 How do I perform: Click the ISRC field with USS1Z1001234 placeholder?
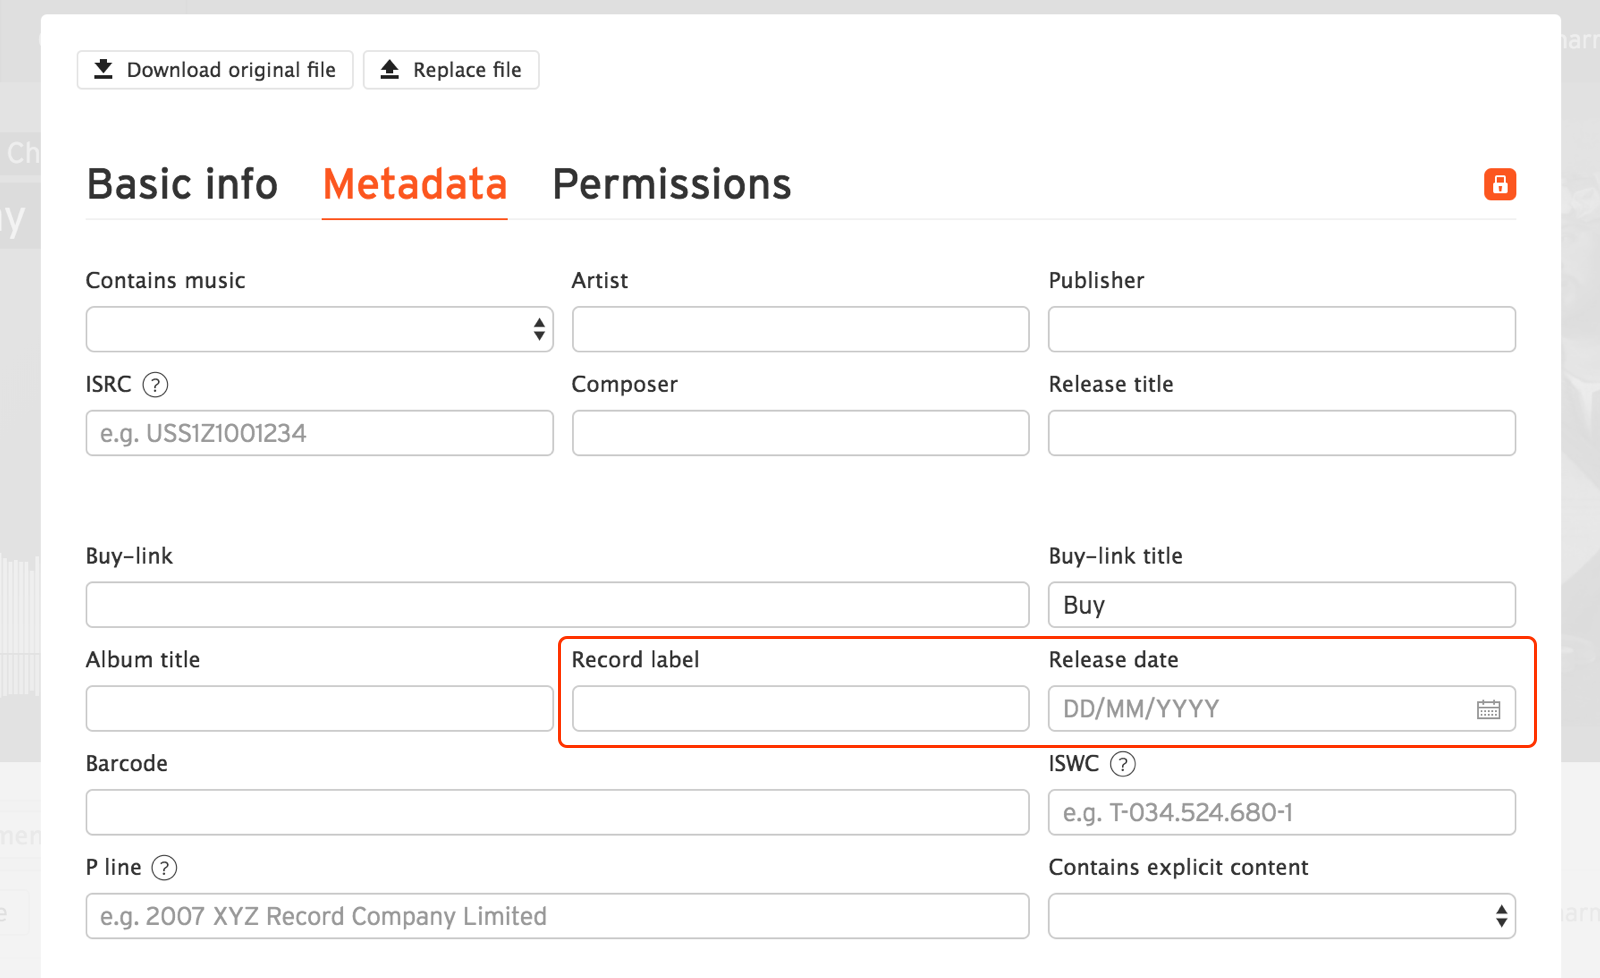coord(319,433)
